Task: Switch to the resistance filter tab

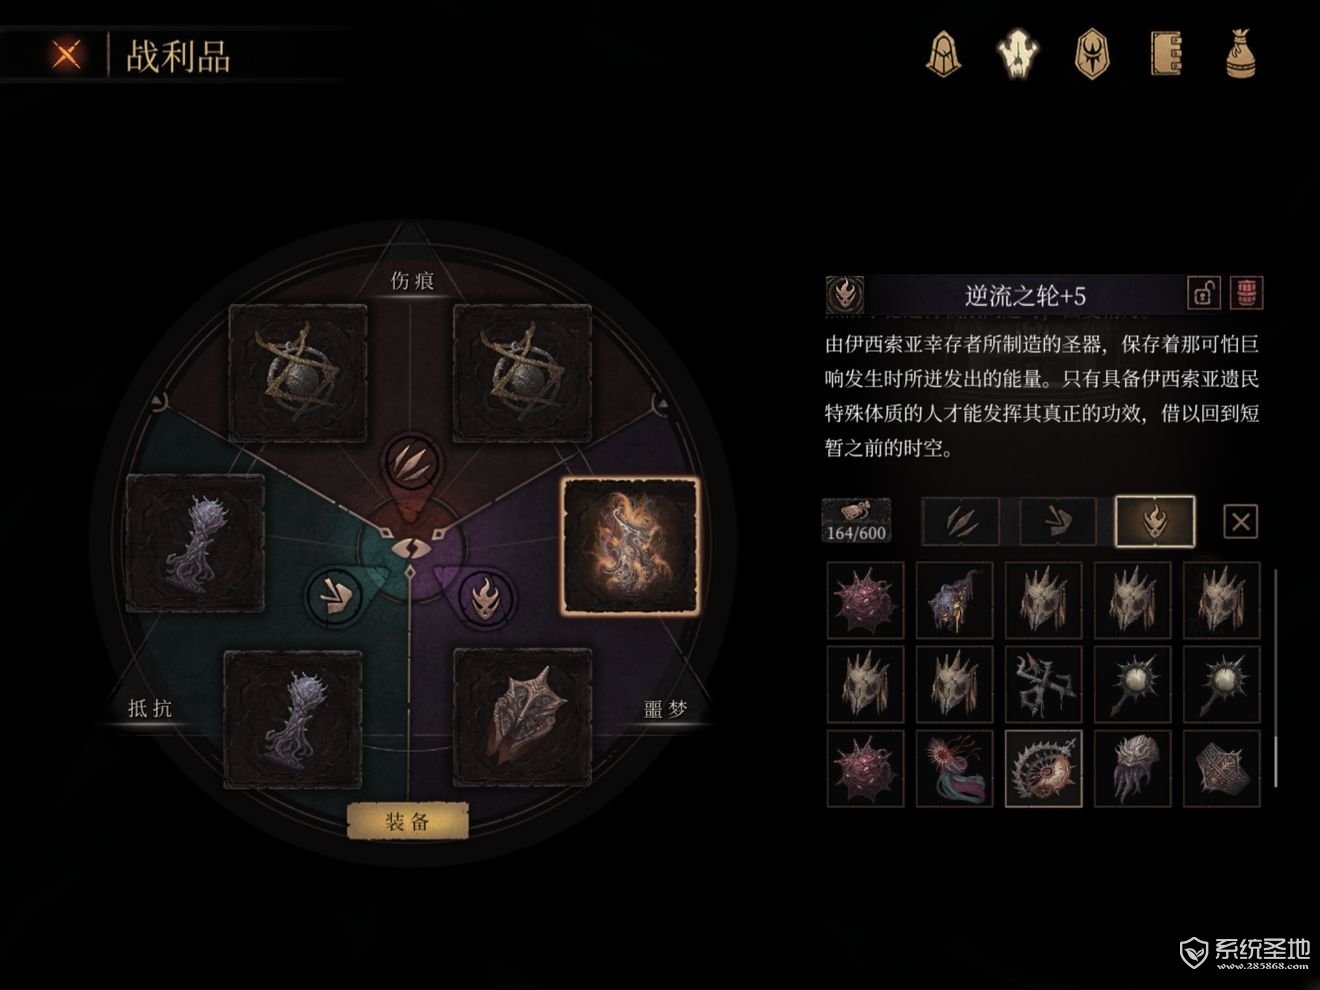Action: [x=1057, y=521]
